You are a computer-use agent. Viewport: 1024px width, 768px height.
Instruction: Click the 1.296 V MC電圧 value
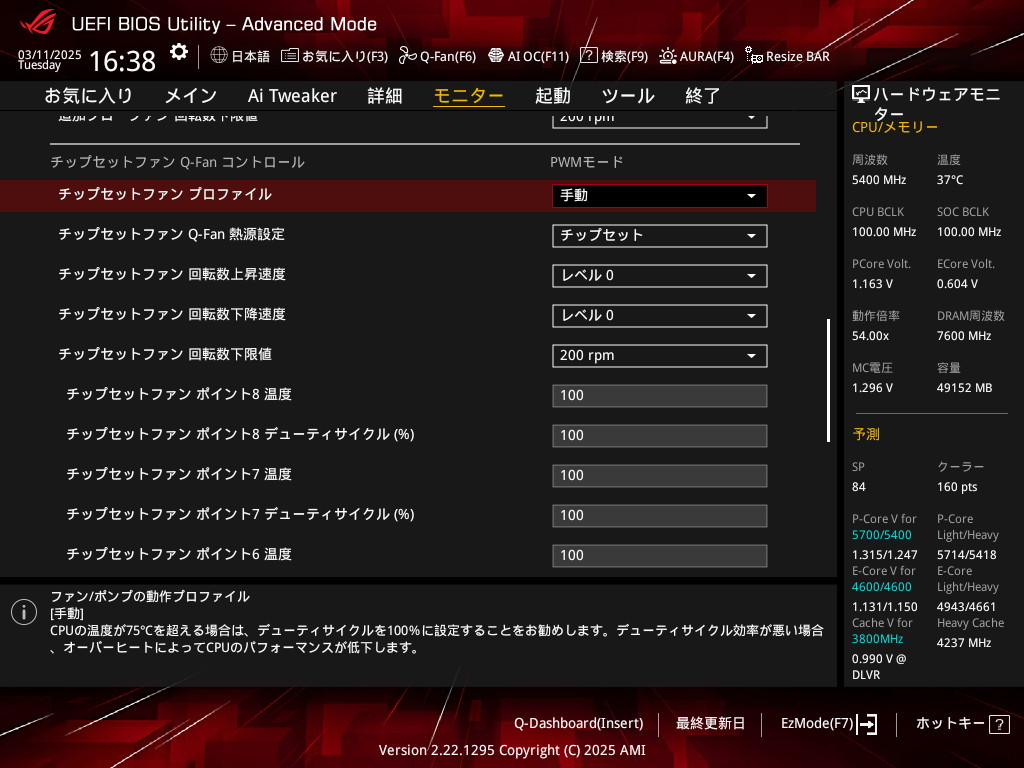pos(872,388)
